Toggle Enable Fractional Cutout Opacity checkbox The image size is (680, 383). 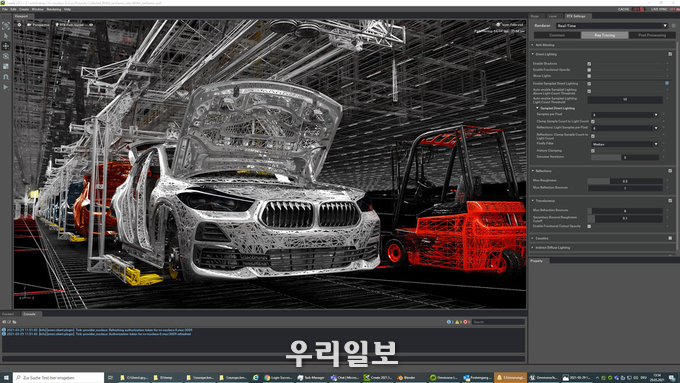click(x=589, y=226)
